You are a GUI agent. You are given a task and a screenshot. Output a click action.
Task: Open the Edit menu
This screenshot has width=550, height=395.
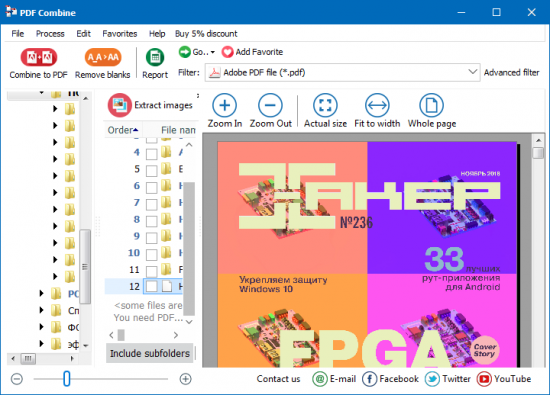tap(83, 34)
